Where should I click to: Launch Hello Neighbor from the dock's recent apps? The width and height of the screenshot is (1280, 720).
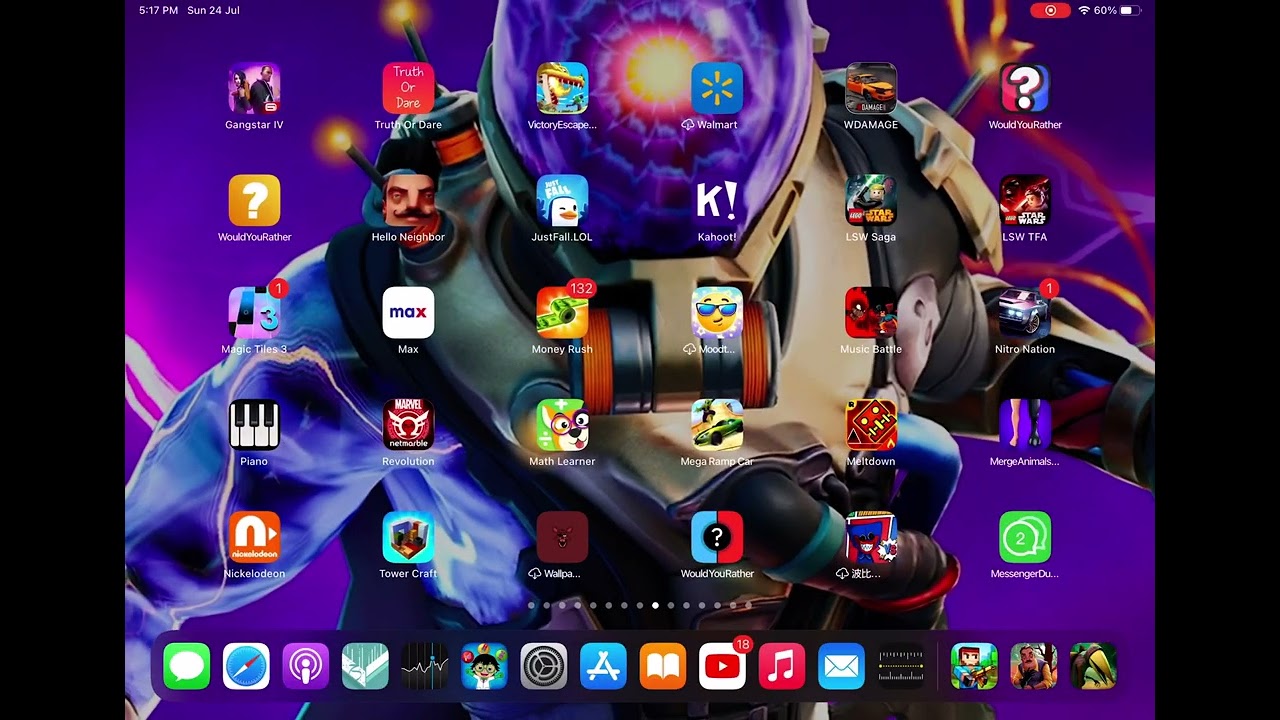pos(1034,666)
